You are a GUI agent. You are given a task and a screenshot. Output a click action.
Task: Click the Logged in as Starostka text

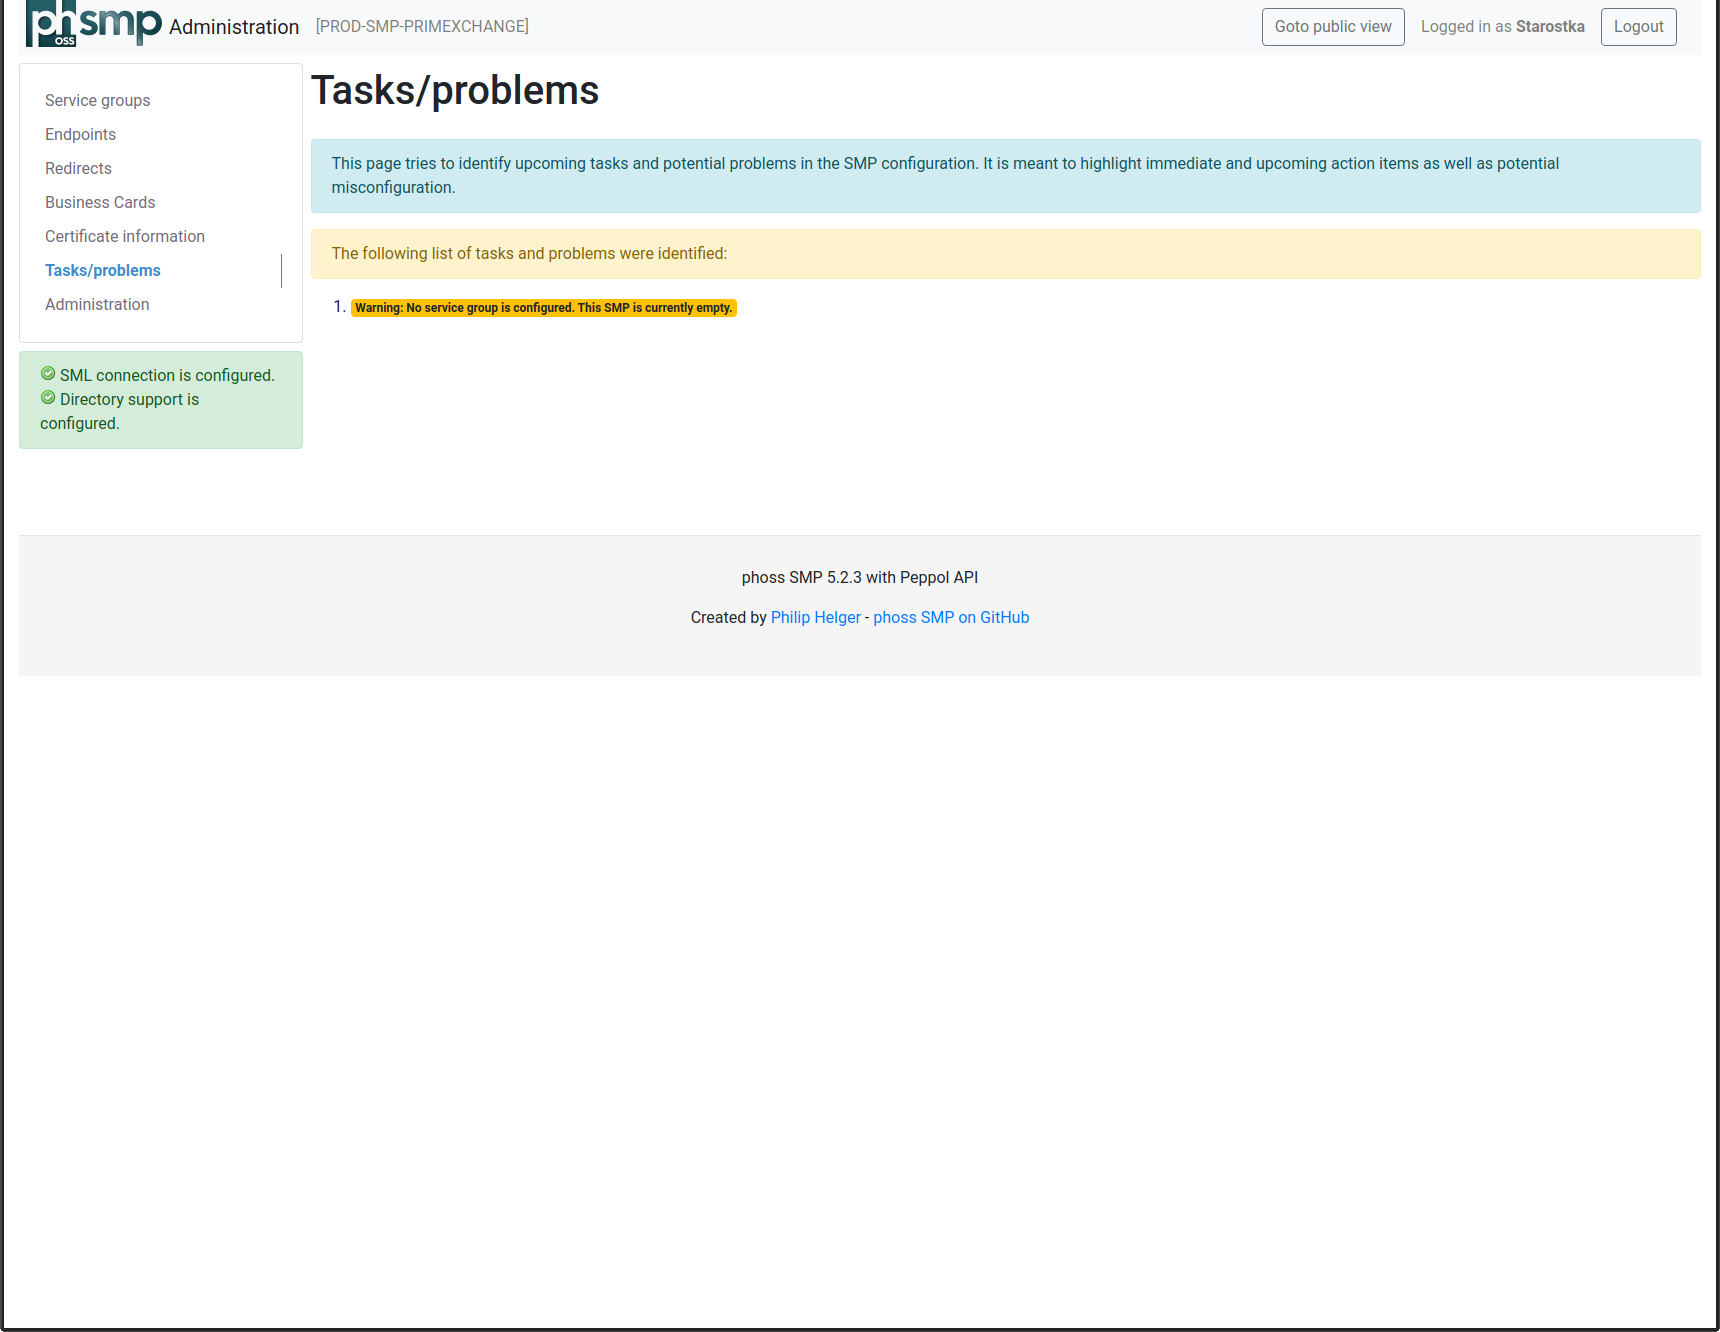coord(1502,26)
